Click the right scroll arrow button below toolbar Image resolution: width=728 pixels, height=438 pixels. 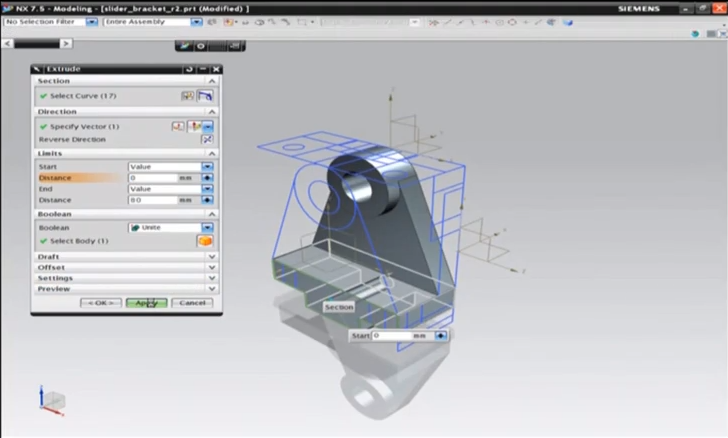[x=66, y=44]
